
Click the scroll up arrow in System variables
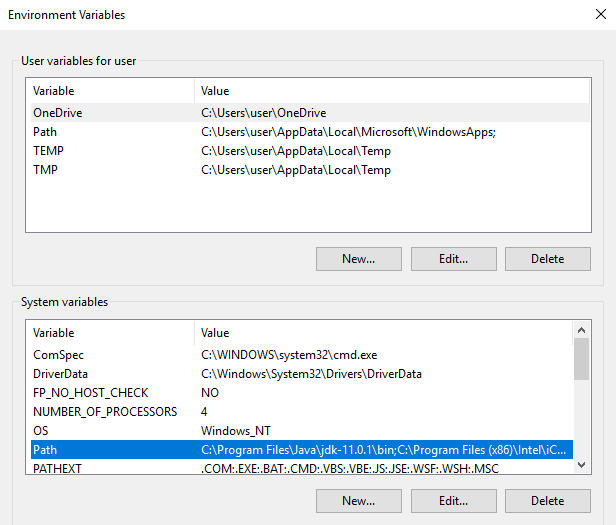click(x=581, y=330)
